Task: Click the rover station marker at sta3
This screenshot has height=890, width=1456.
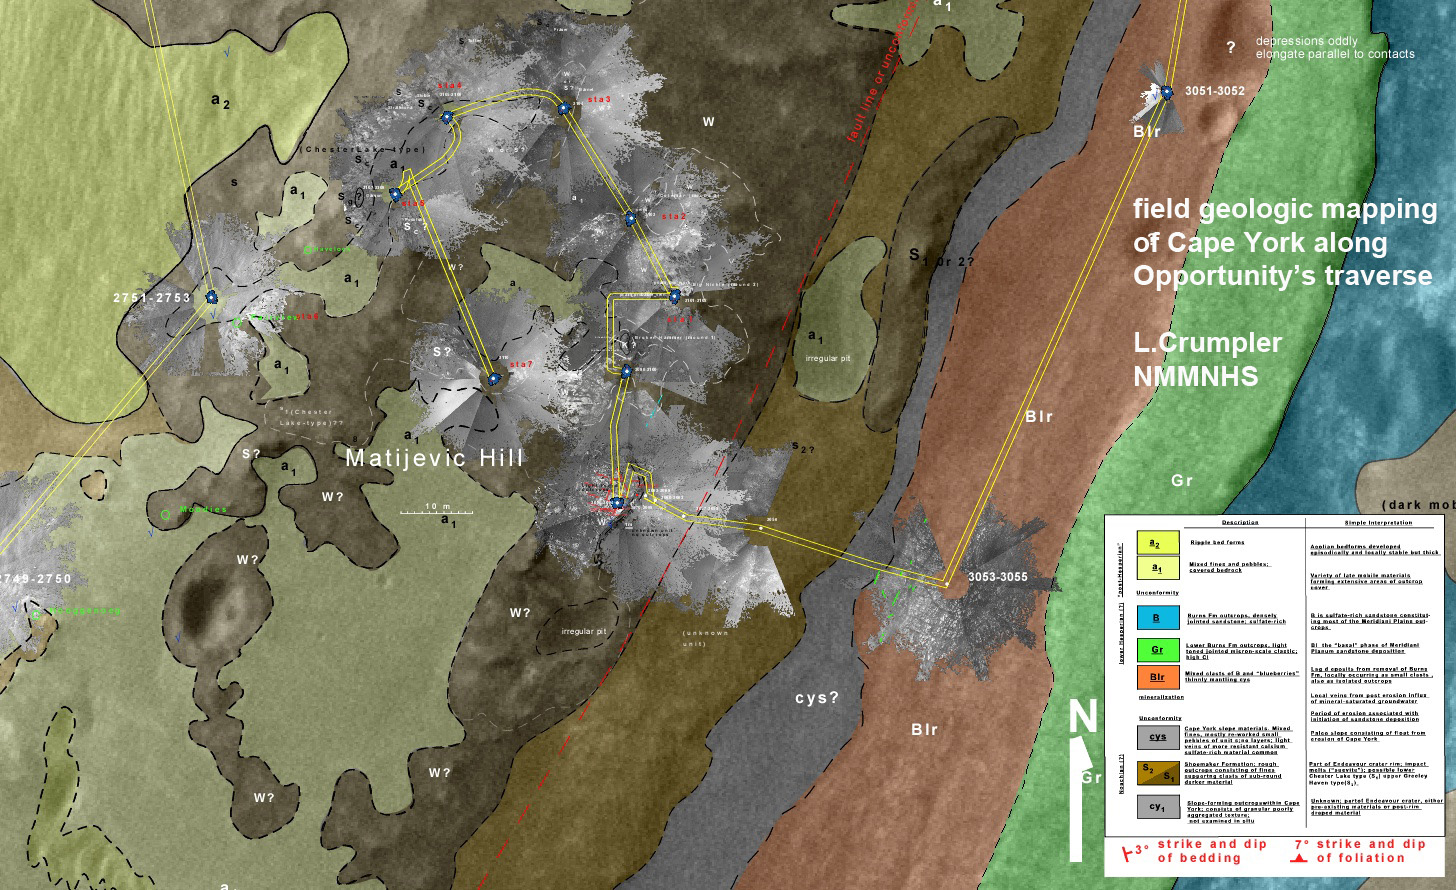Action: 564,108
